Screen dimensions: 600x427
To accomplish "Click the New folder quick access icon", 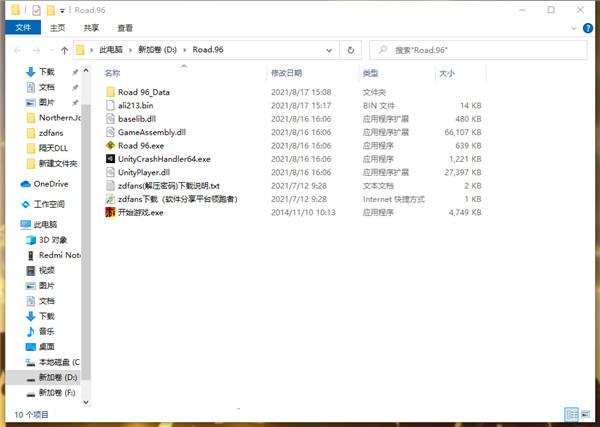I will click(51, 10).
